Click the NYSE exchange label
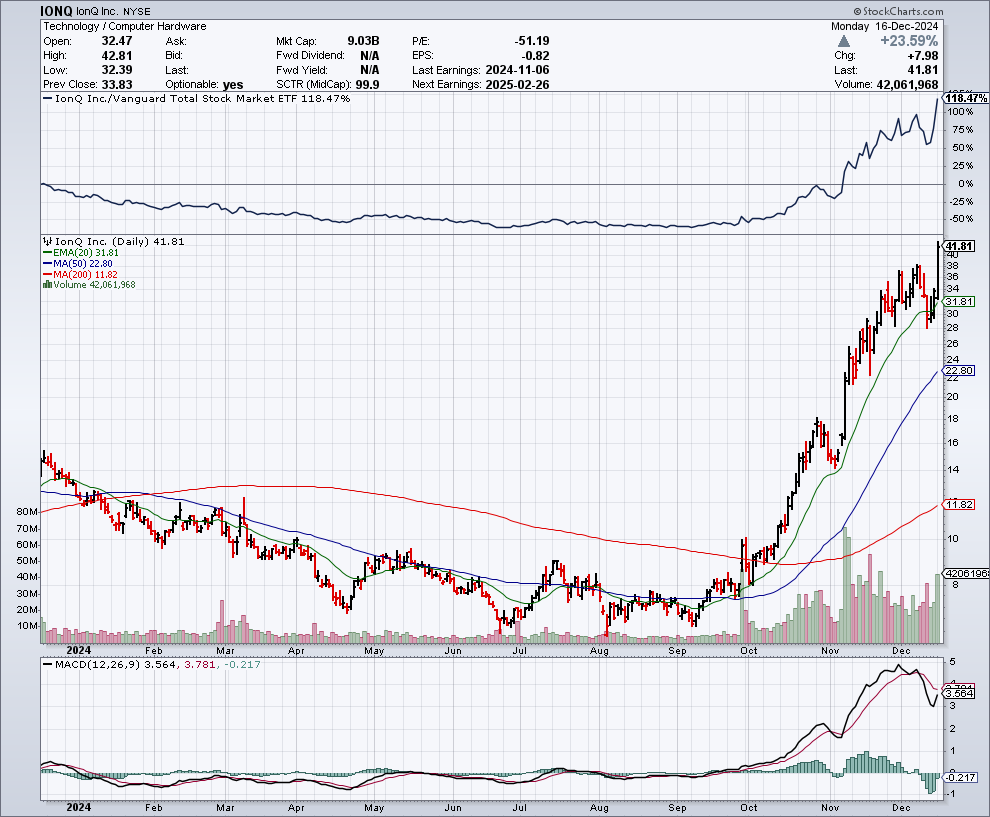This screenshot has width=990, height=817. click(135, 11)
